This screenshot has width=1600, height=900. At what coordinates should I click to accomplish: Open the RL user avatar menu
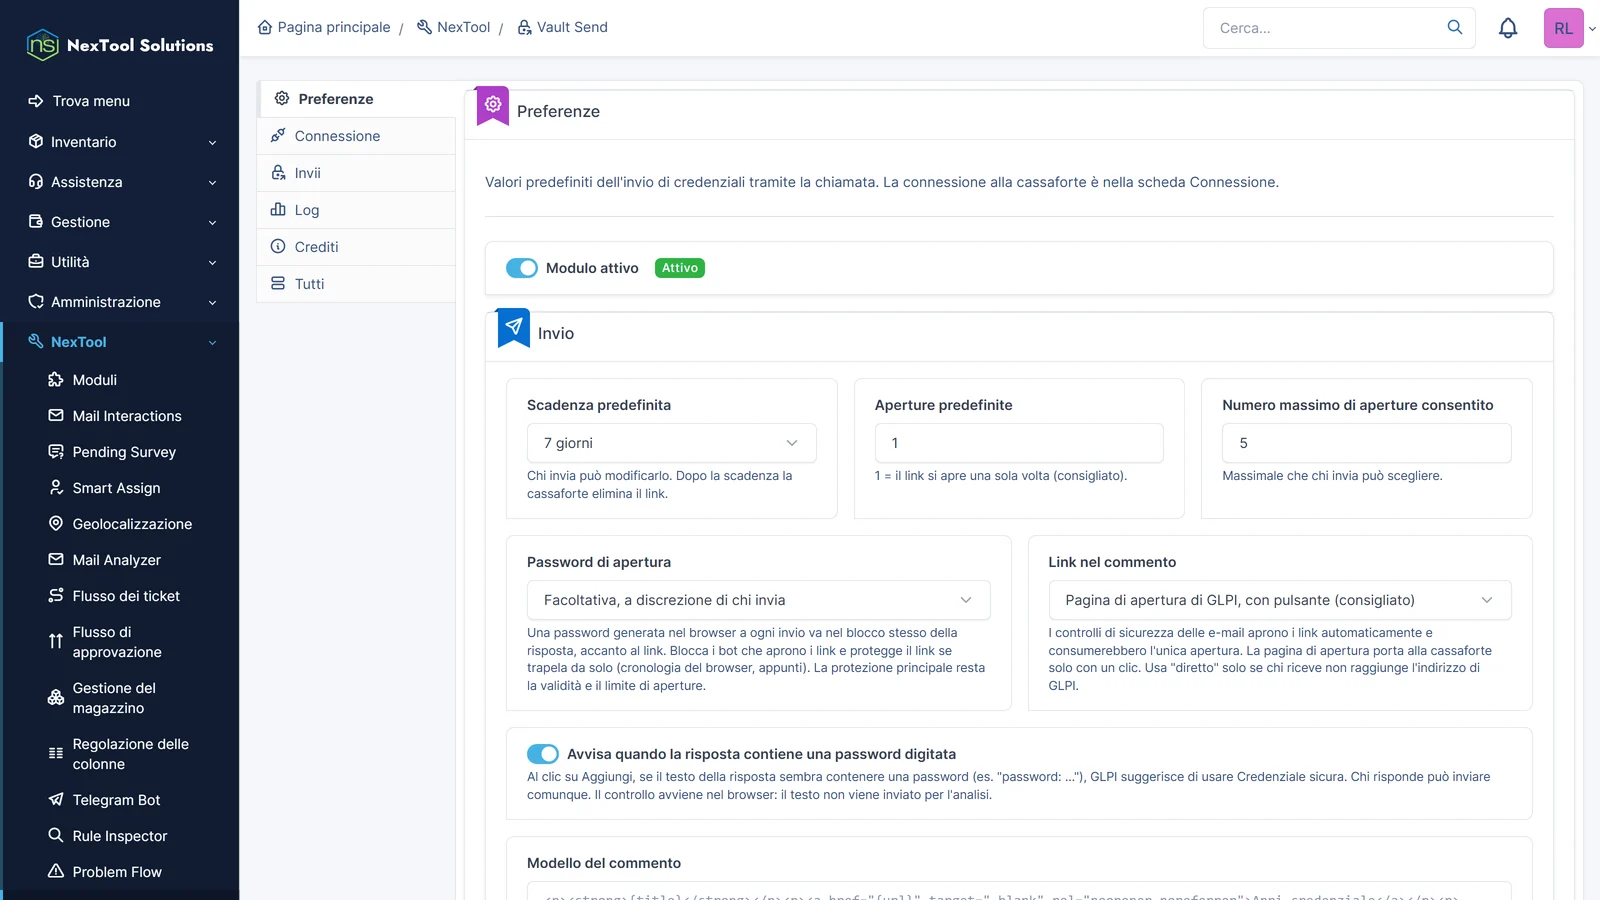[1564, 28]
